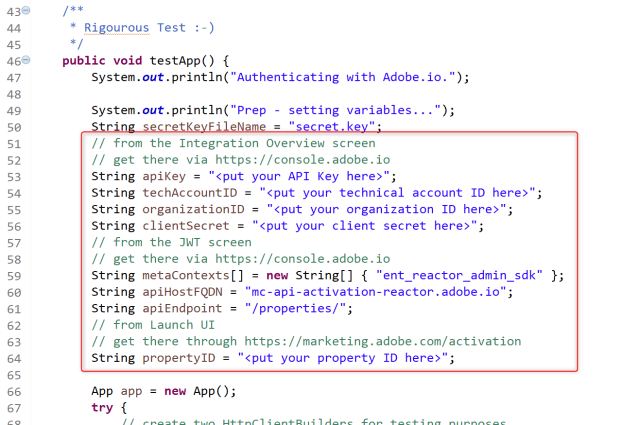Collapse the testApp method fold at line 46
Screen dimensions: 639x425
26,60
